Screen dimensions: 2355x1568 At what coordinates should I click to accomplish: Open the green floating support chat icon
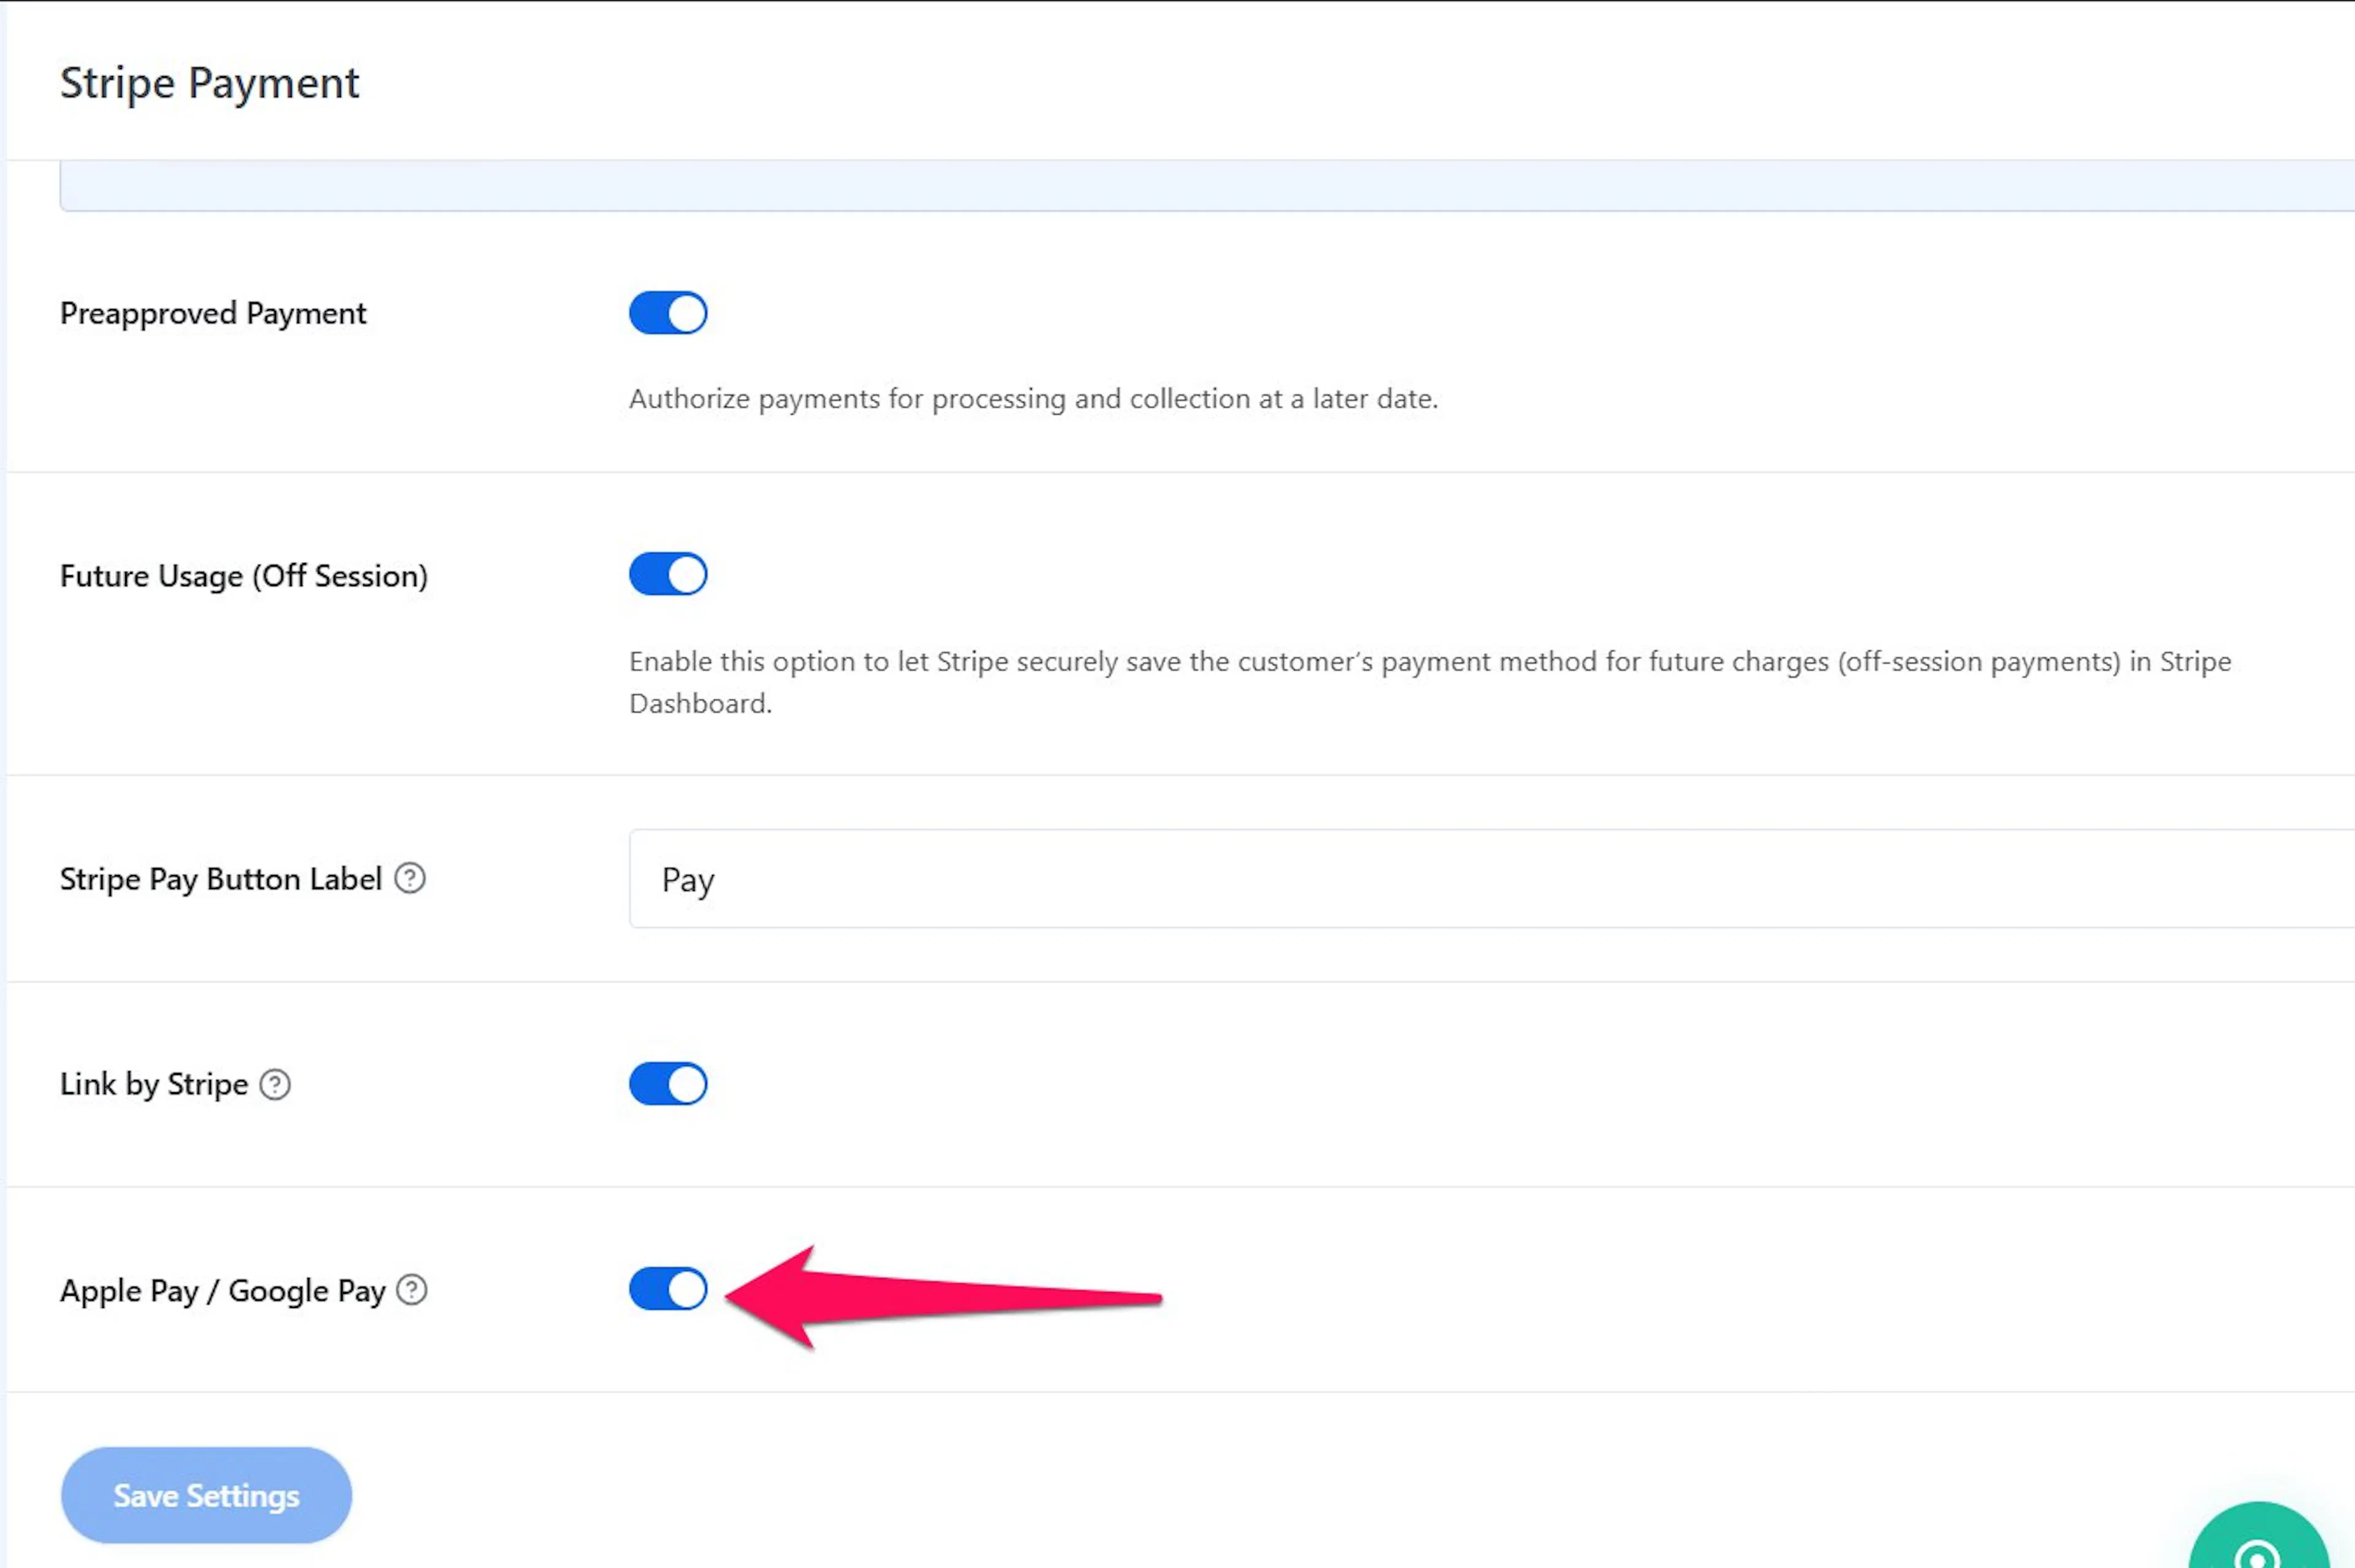tap(2258, 1536)
